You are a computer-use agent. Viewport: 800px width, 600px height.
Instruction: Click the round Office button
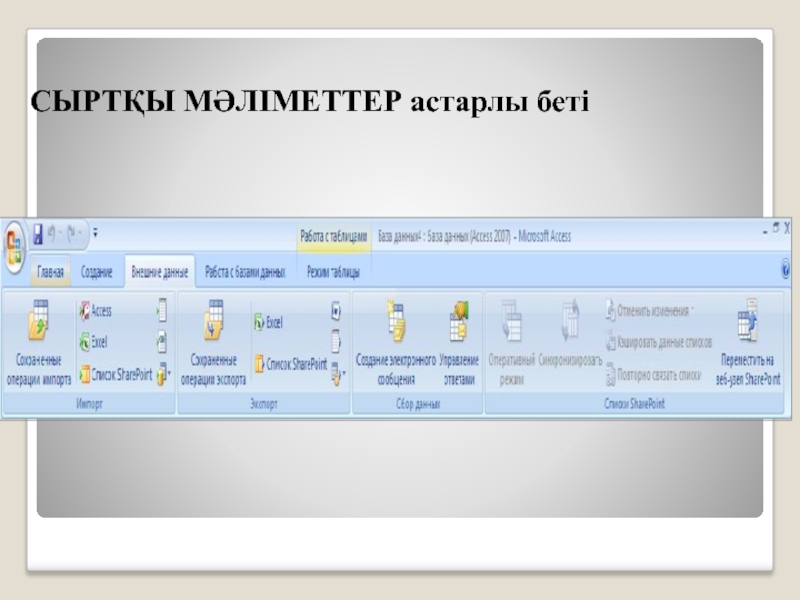[x=14, y=246]
